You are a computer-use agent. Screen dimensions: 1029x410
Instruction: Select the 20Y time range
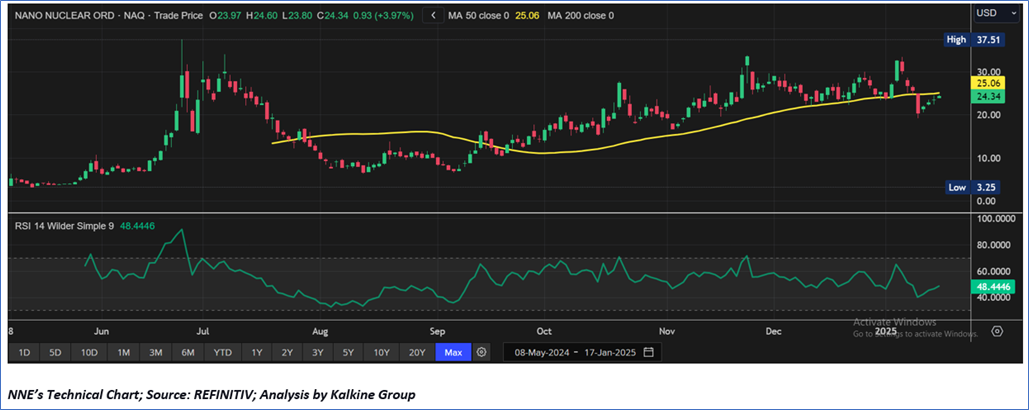tap(417, 352)
